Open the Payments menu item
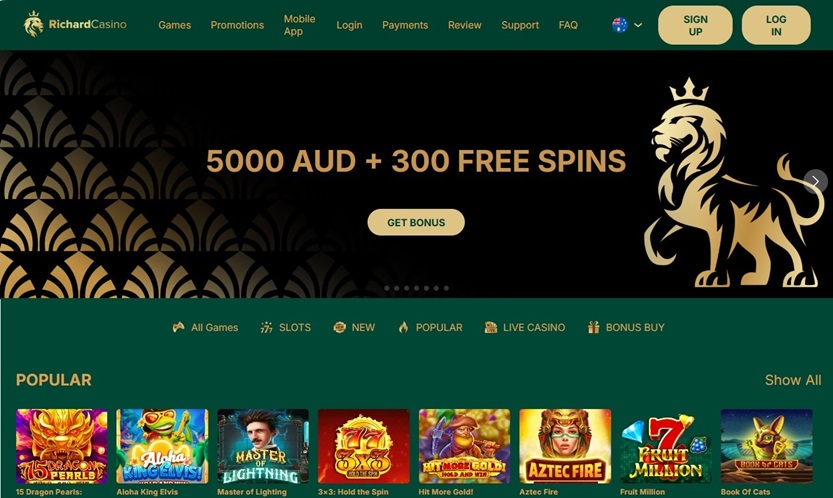 pyautogui.click(x=405, y=25)
